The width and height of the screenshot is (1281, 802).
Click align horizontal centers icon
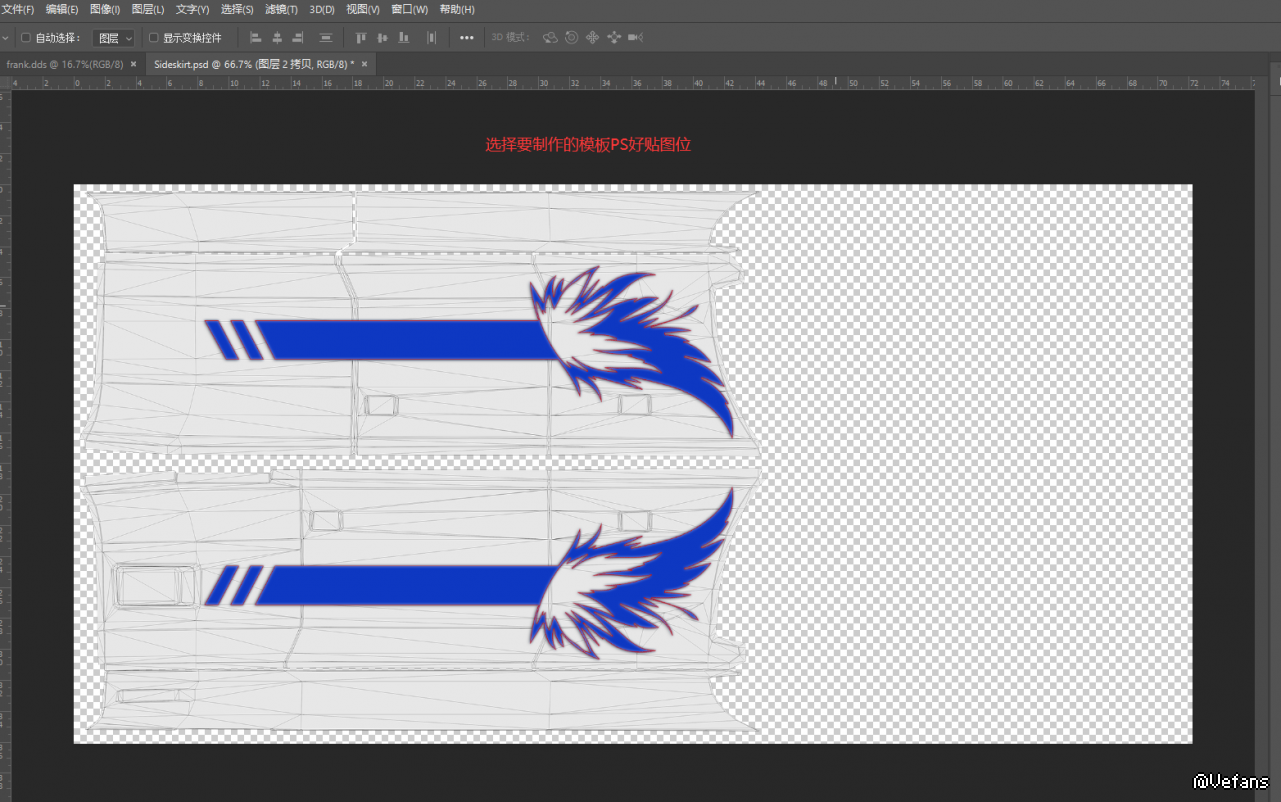tap(277, 38)
